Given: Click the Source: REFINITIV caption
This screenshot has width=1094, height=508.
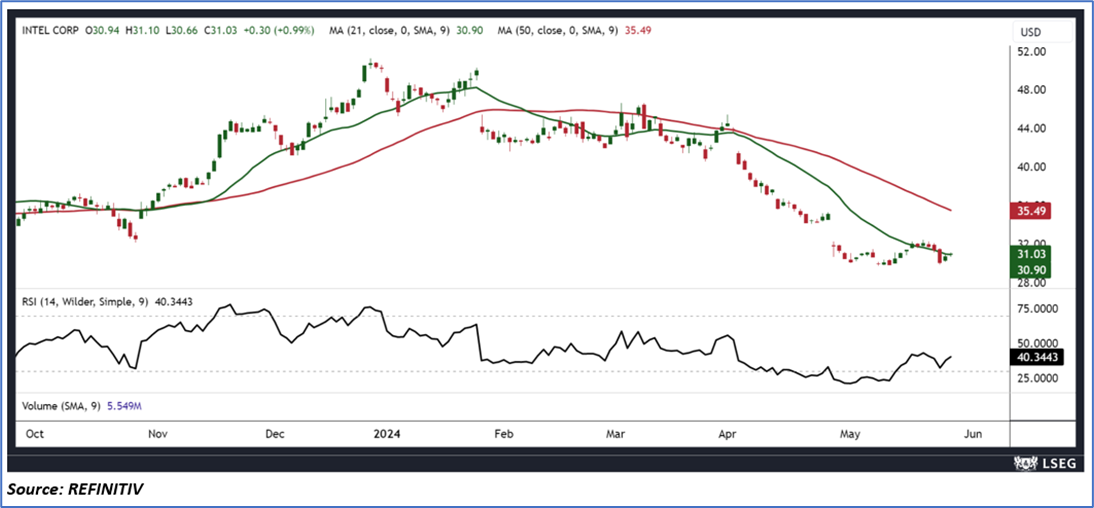Looking at the screenshot, I should [75, 491].
